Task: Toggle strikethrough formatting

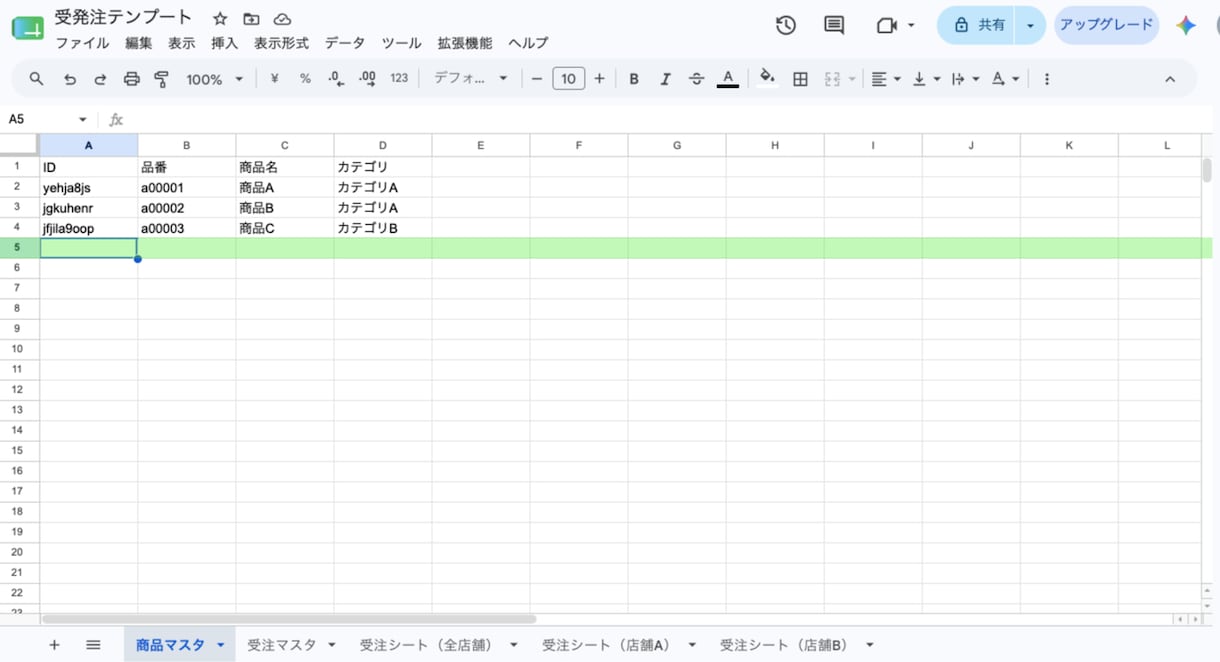Action: [x=697, y=79]
